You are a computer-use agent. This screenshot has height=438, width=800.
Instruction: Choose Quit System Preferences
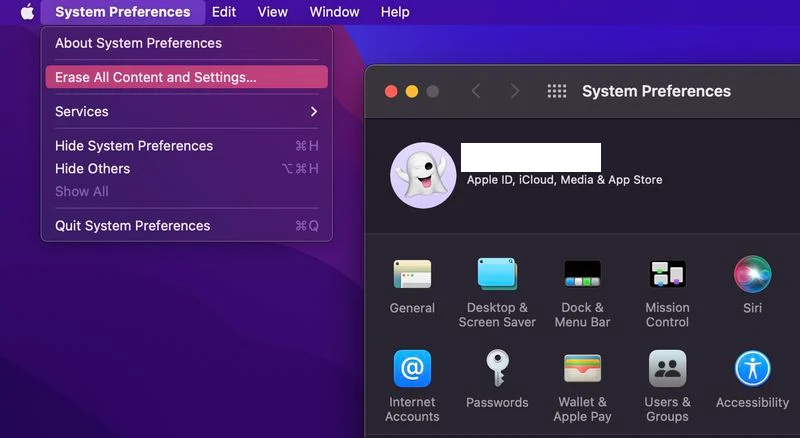[187, 226]
